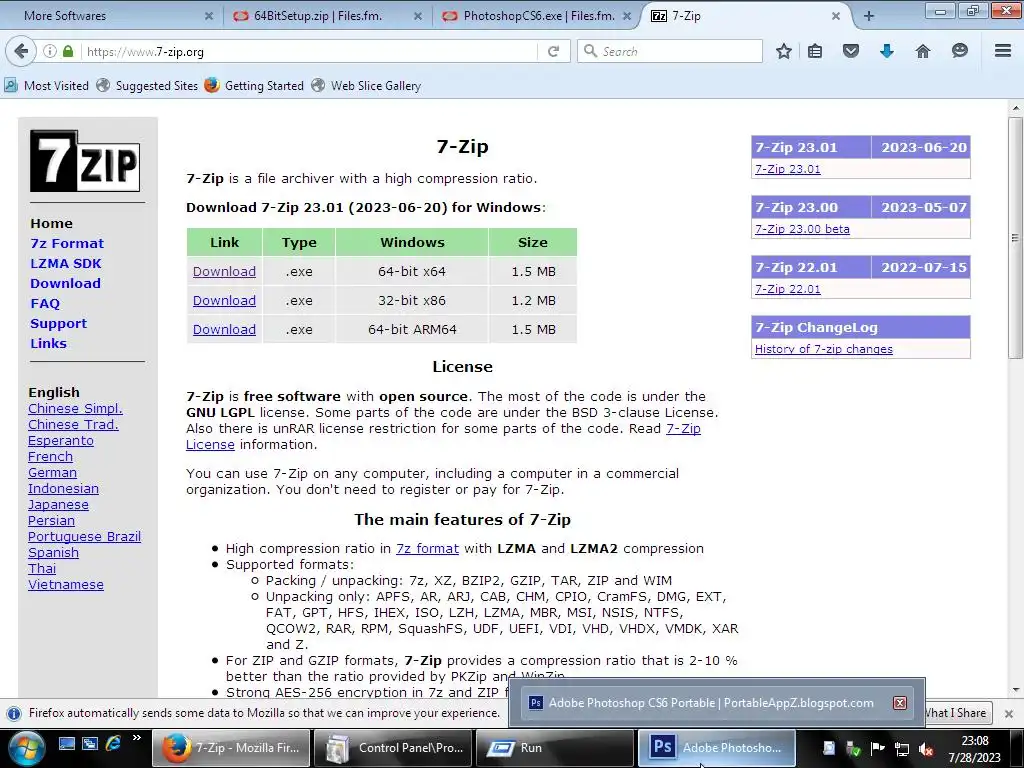
Task: Click the page vertical scrollbar thumb
Action: pos(1015,238)
